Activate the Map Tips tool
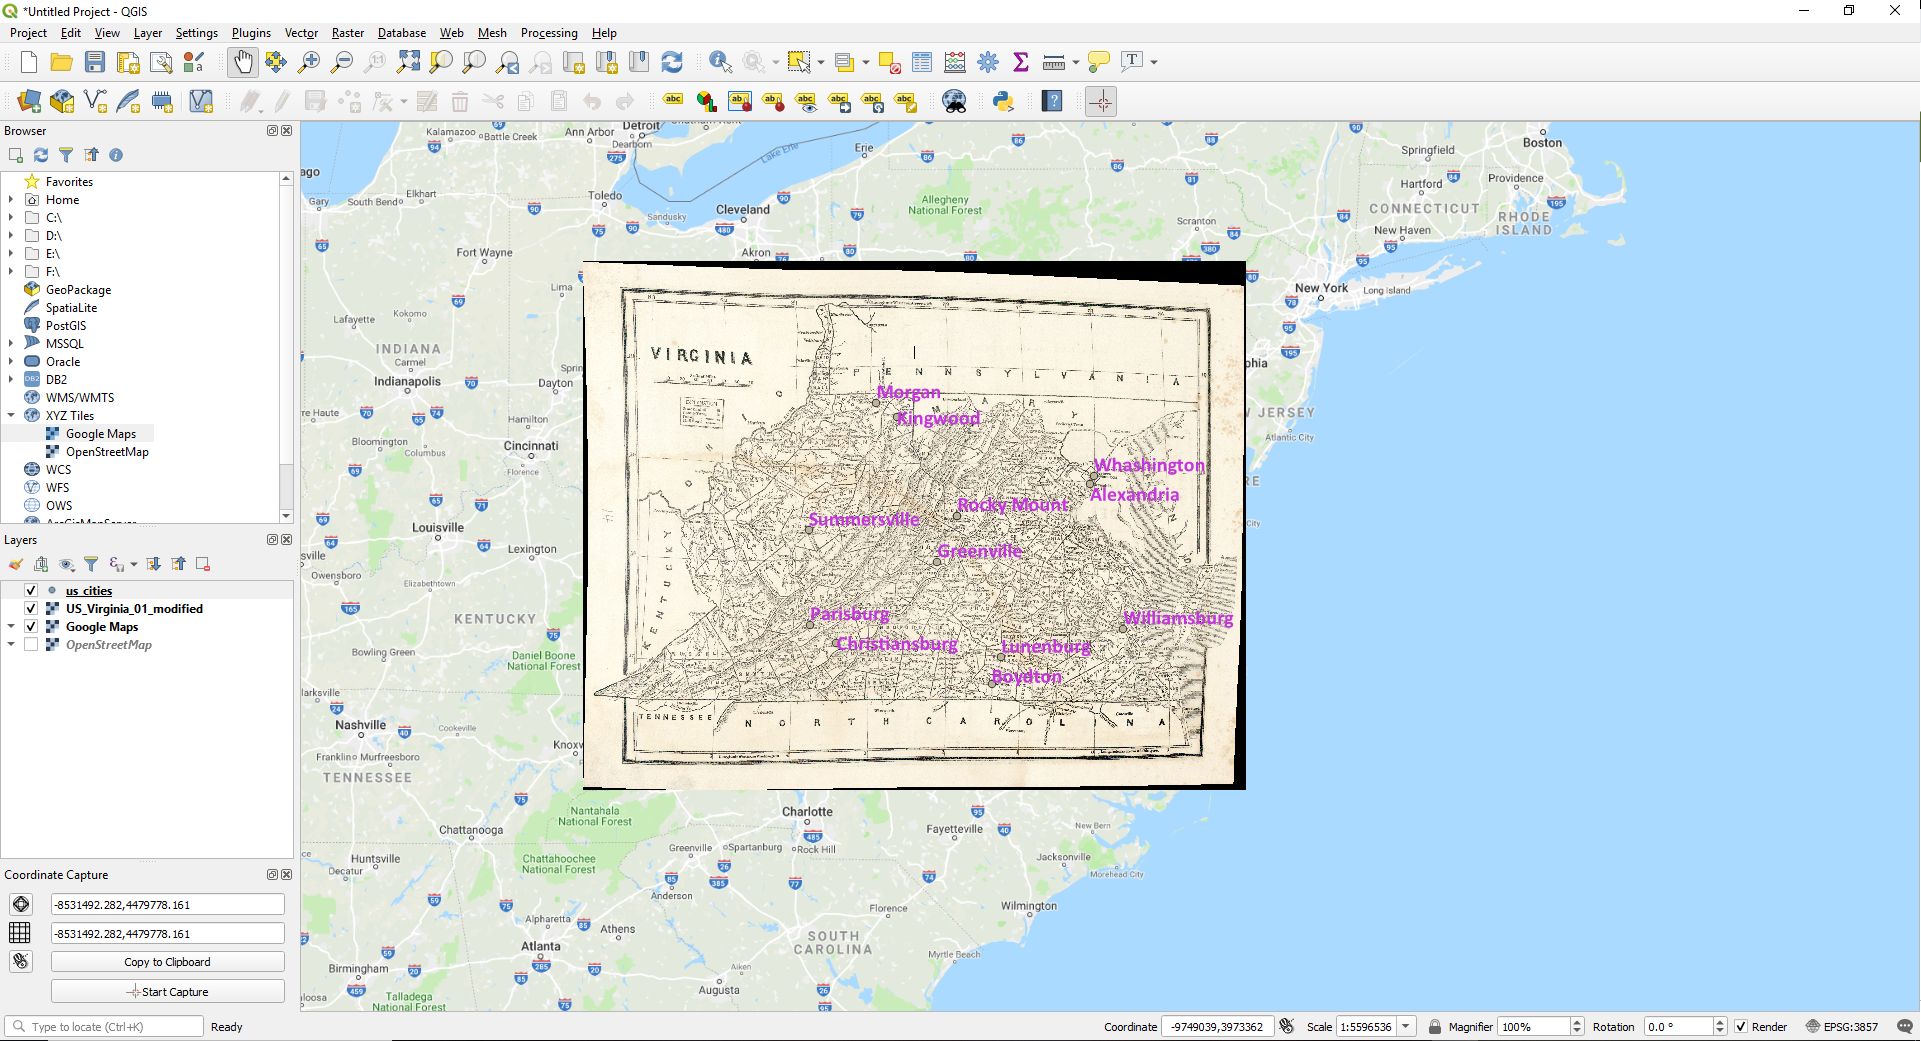This screenshot has height=1041, width=1921. coord(1099,62)
